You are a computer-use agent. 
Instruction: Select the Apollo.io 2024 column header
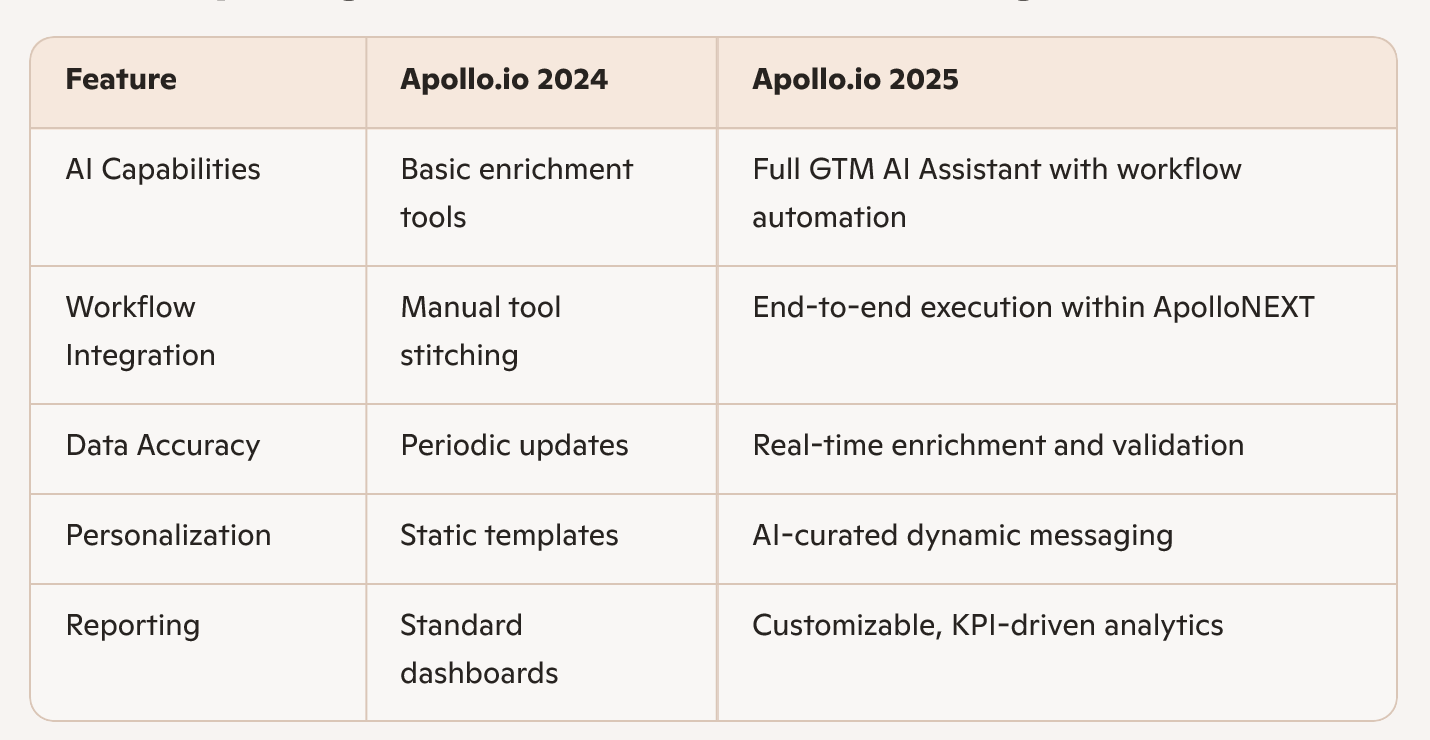click(x=504, y=79)
